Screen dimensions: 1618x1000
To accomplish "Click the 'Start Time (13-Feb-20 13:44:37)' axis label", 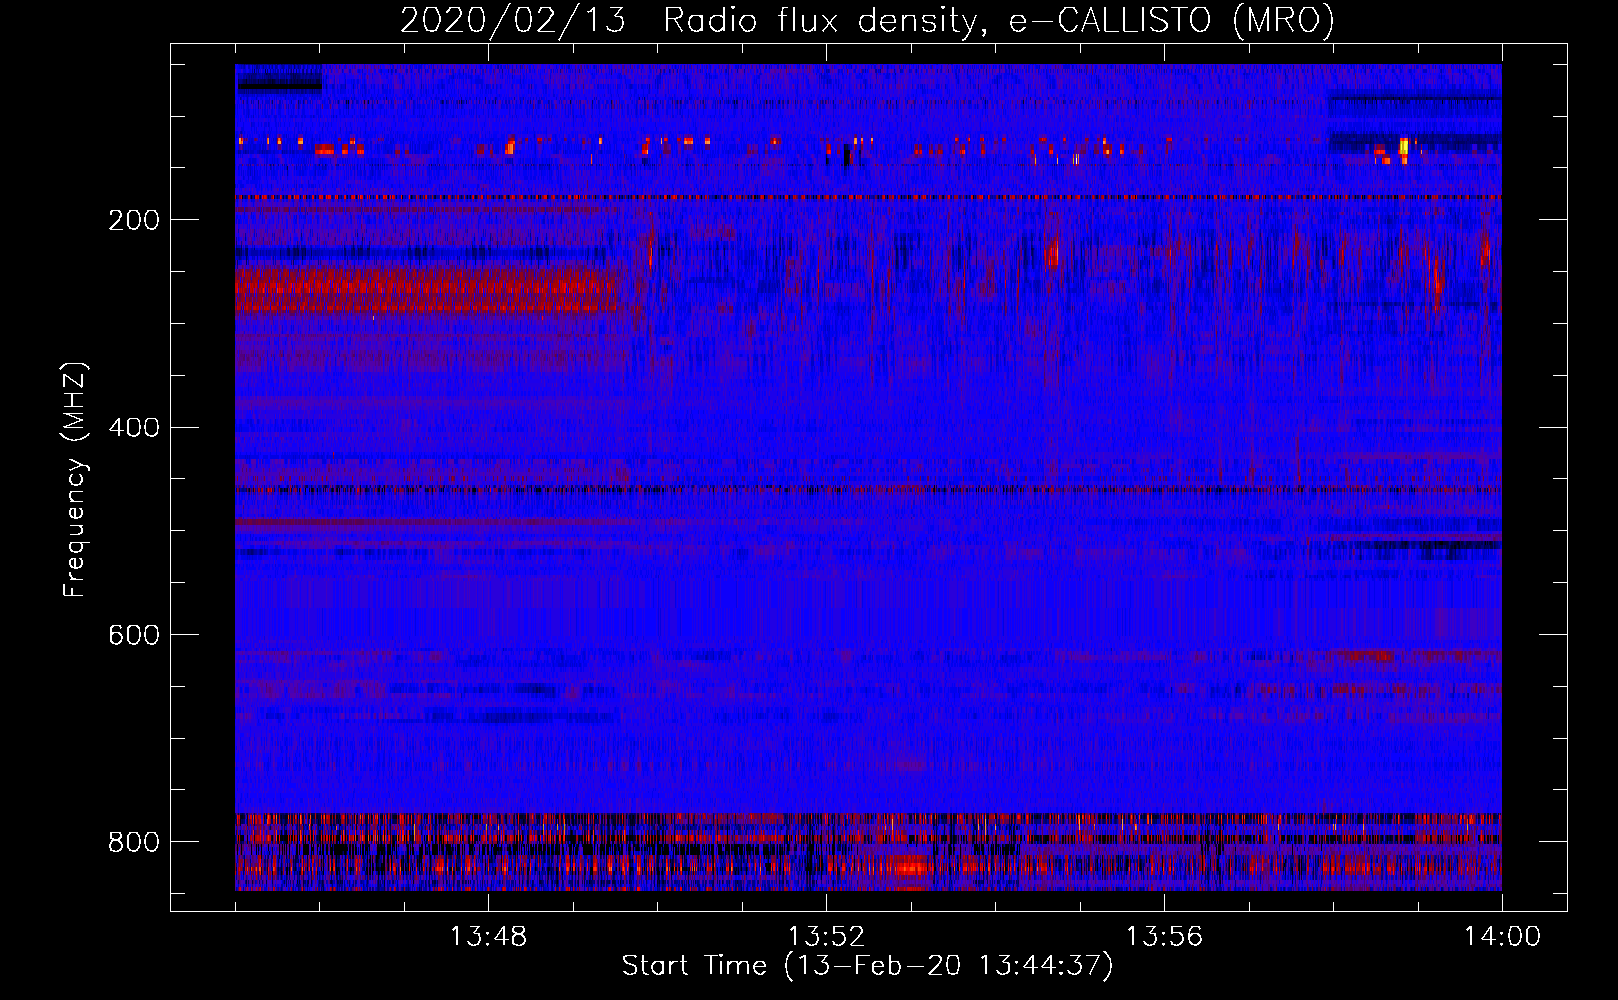I will (x=867, y=966).
